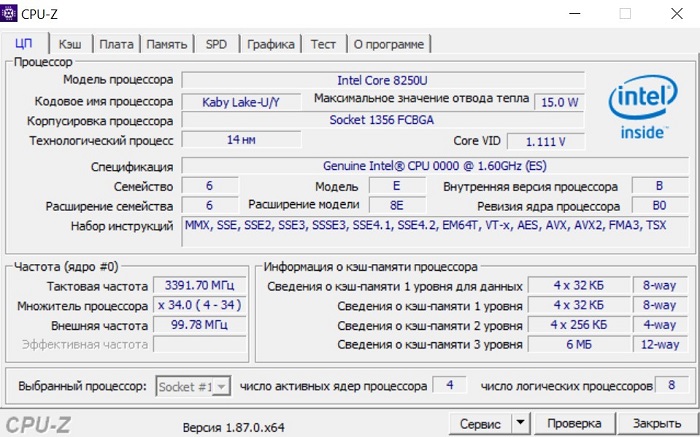This screenshot has height=437, width=700.
Task: Click the 1.111 V Core VID value
Action: [546, 142]
